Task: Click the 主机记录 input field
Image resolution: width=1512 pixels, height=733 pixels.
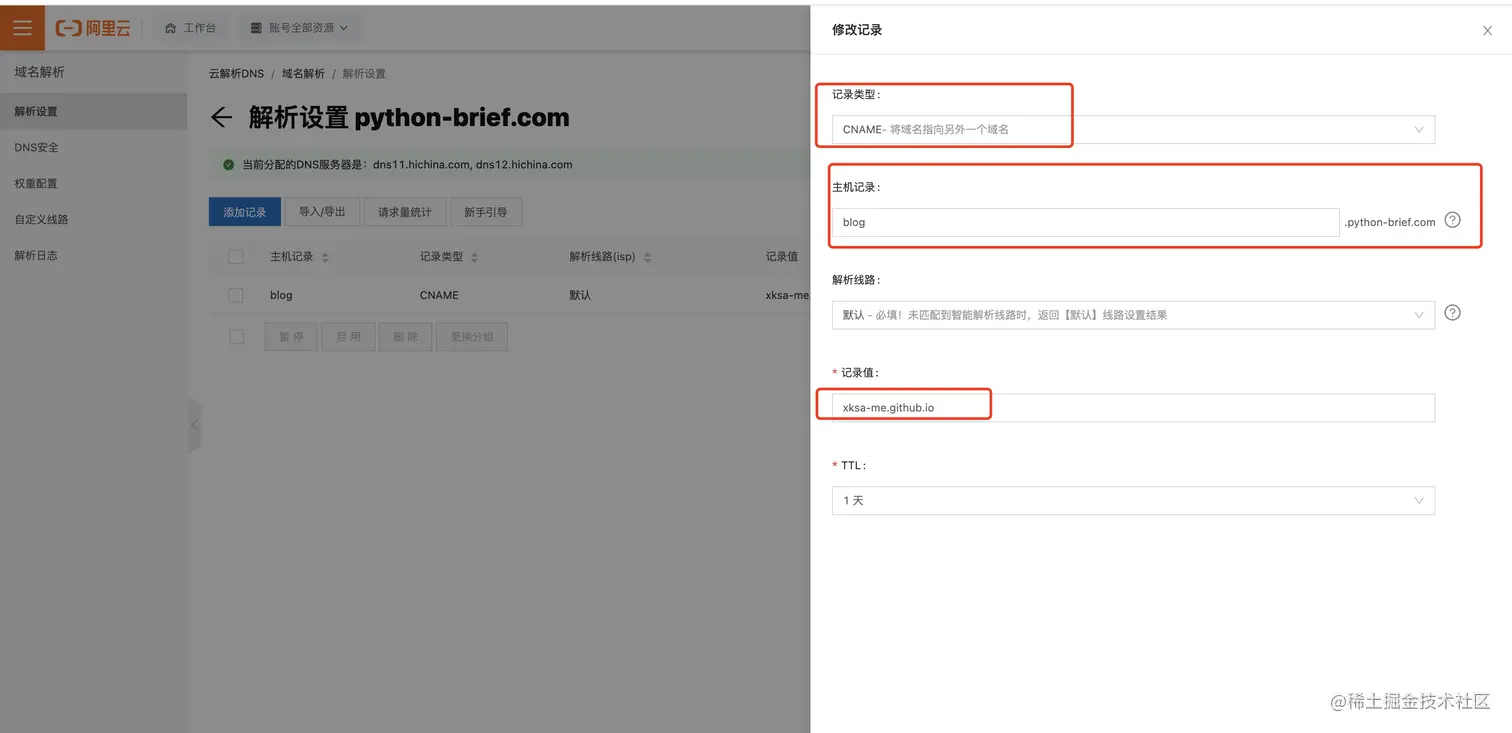Action: 1085,222
